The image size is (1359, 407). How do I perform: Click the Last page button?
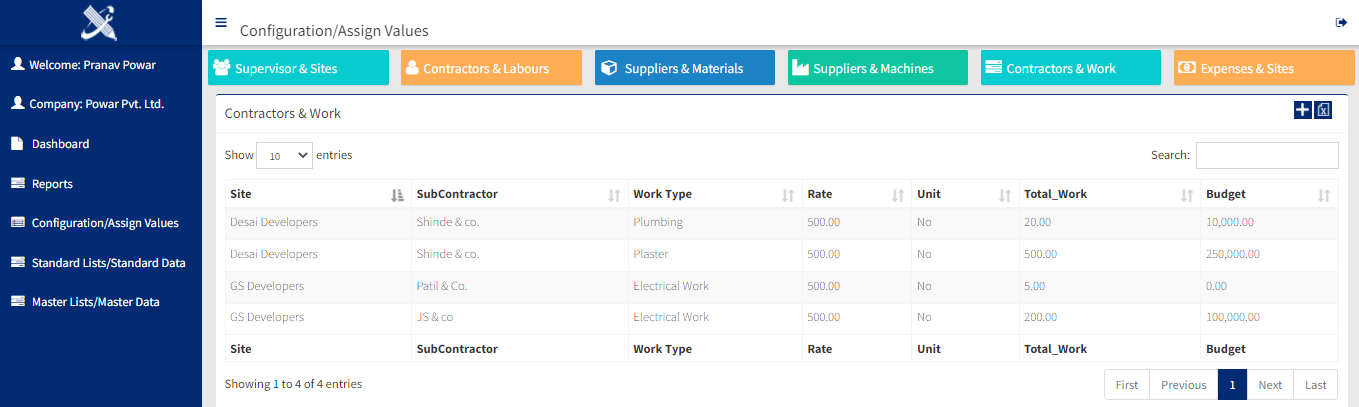coord(1315,385)
